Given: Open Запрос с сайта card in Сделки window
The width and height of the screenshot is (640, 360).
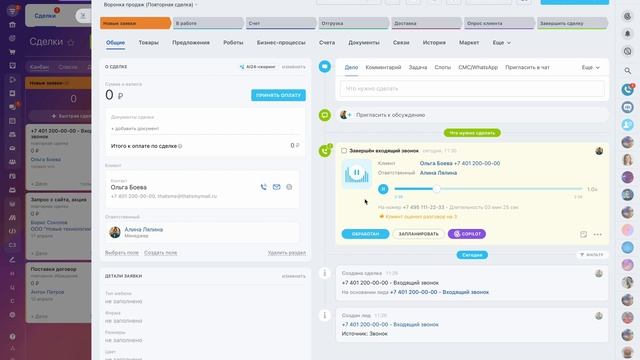Looking at the screenshot, I should 59,226.
